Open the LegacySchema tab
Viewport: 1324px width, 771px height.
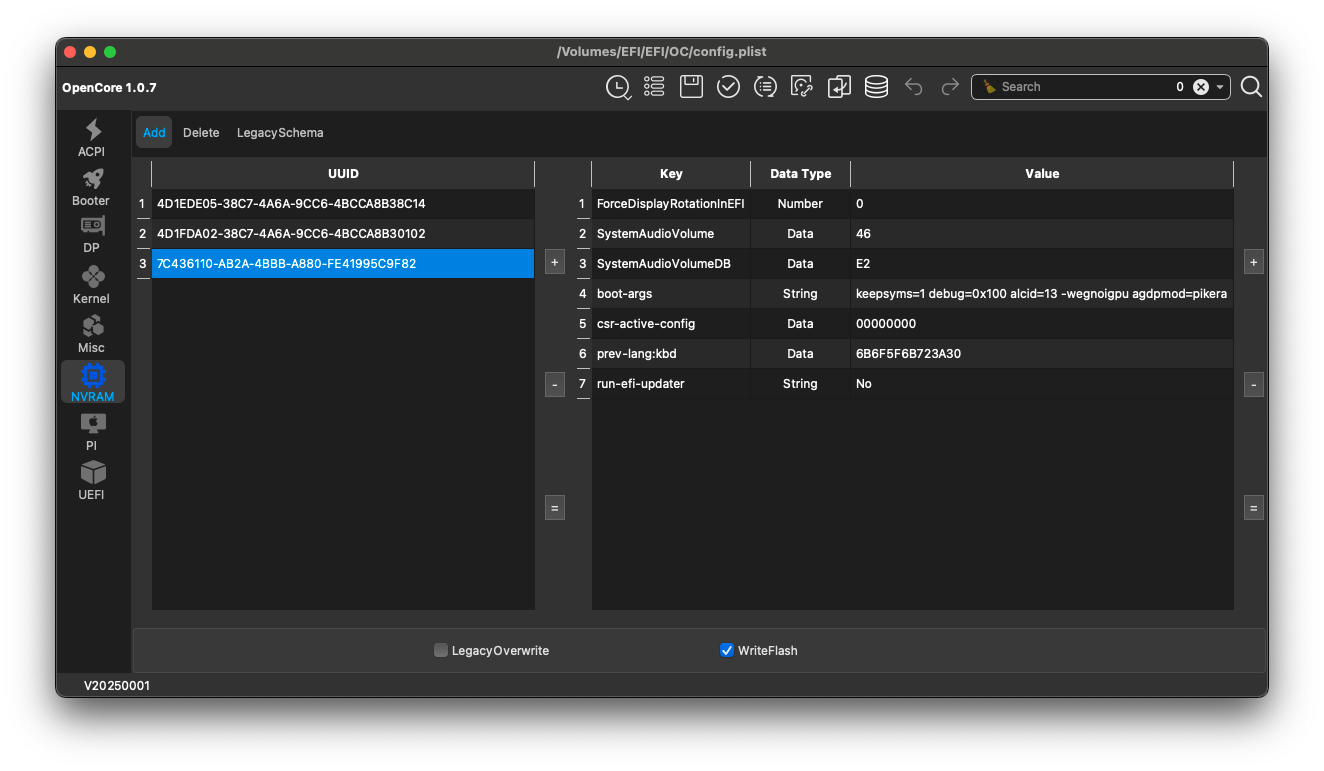(280, 133)
